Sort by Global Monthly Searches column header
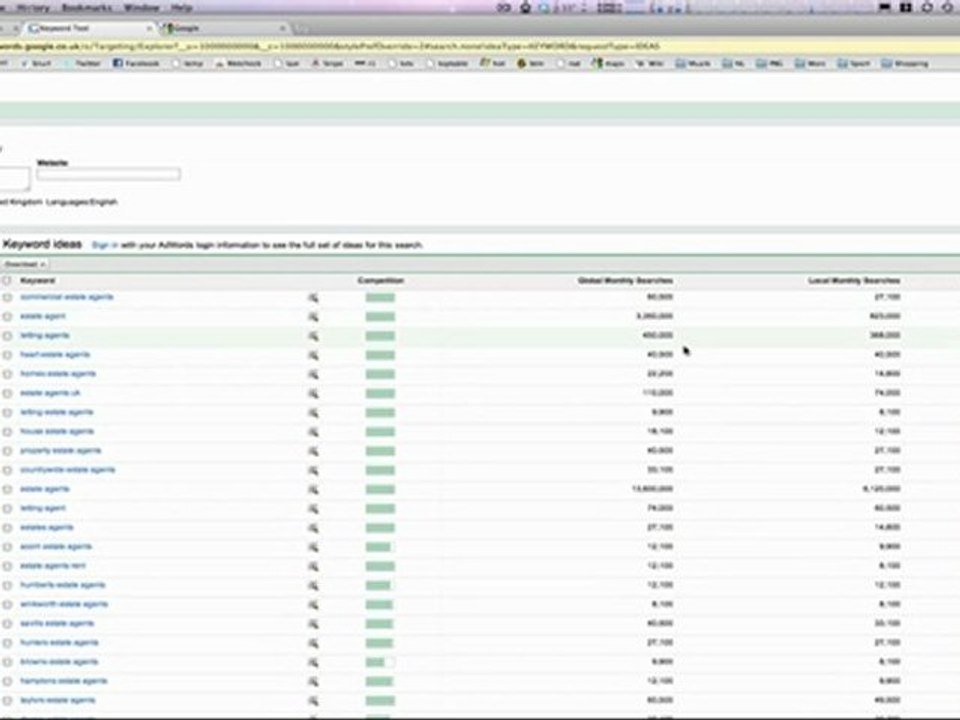960x720 pixels. tap(625, 280)
